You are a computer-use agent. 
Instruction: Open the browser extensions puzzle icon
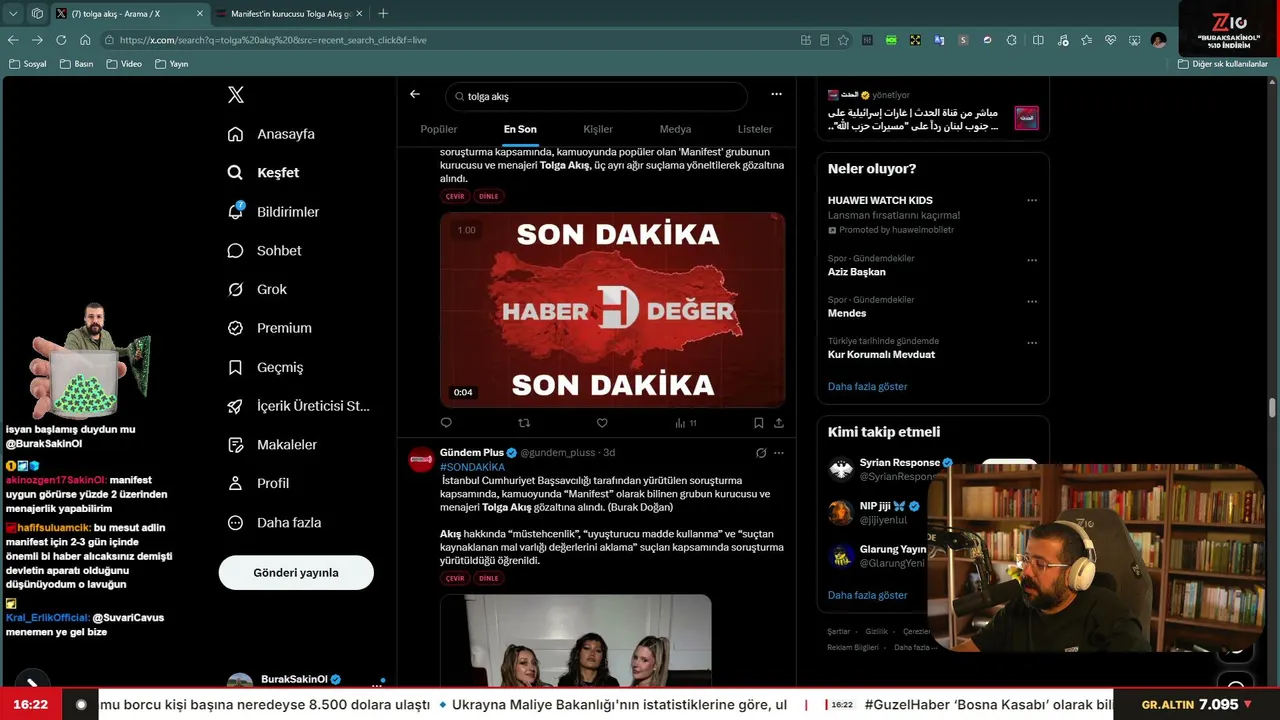tap(1011, 40)
